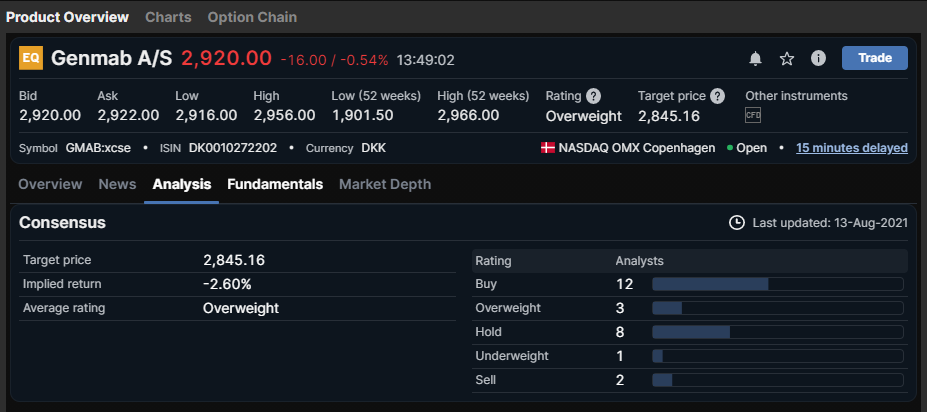Click the Overweight analyst count 3
Viewport: 927px width, 412px height.
tap(620, 308)
